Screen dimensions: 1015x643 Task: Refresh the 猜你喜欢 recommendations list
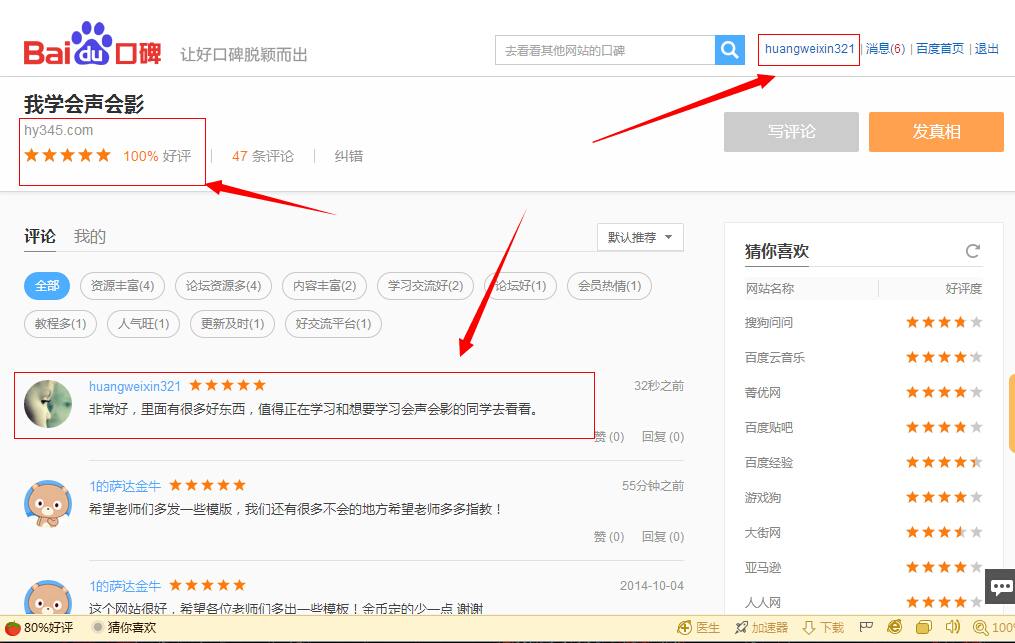[972, 251]
